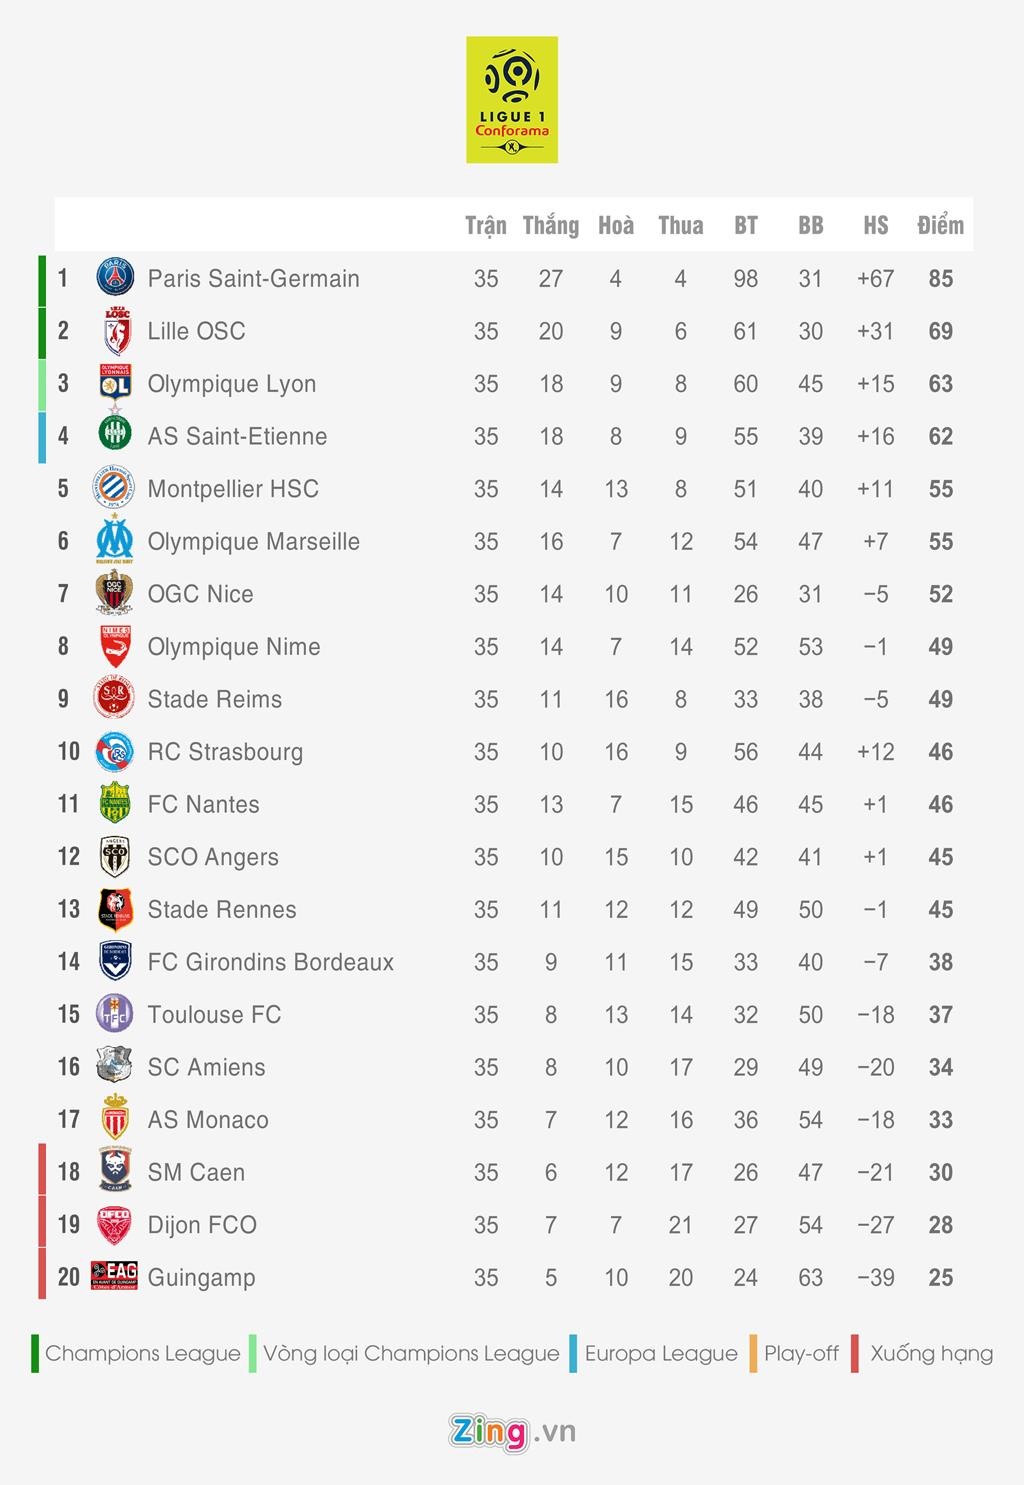The width and height of the screenshot is (1024, 1485).
Task: Click the blue Europa League legend swatch
Action: click(573, 1353)
